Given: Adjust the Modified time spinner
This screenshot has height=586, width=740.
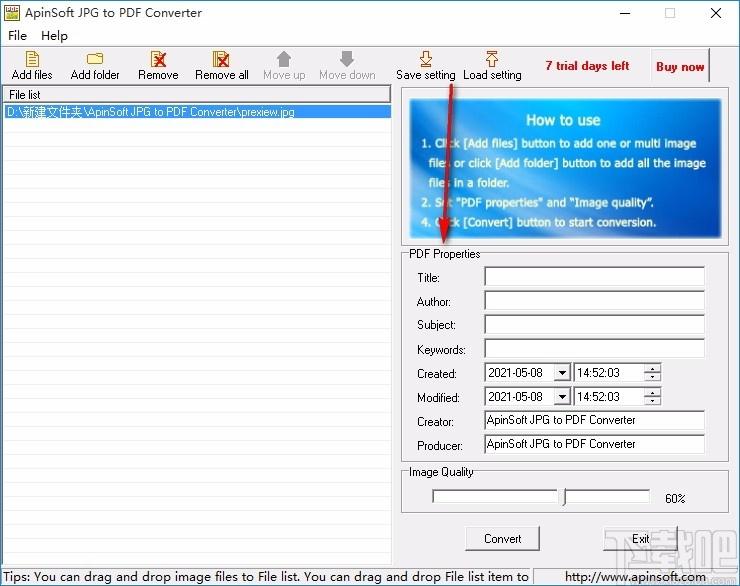Looking at the screenshot, I should [652, 397].
